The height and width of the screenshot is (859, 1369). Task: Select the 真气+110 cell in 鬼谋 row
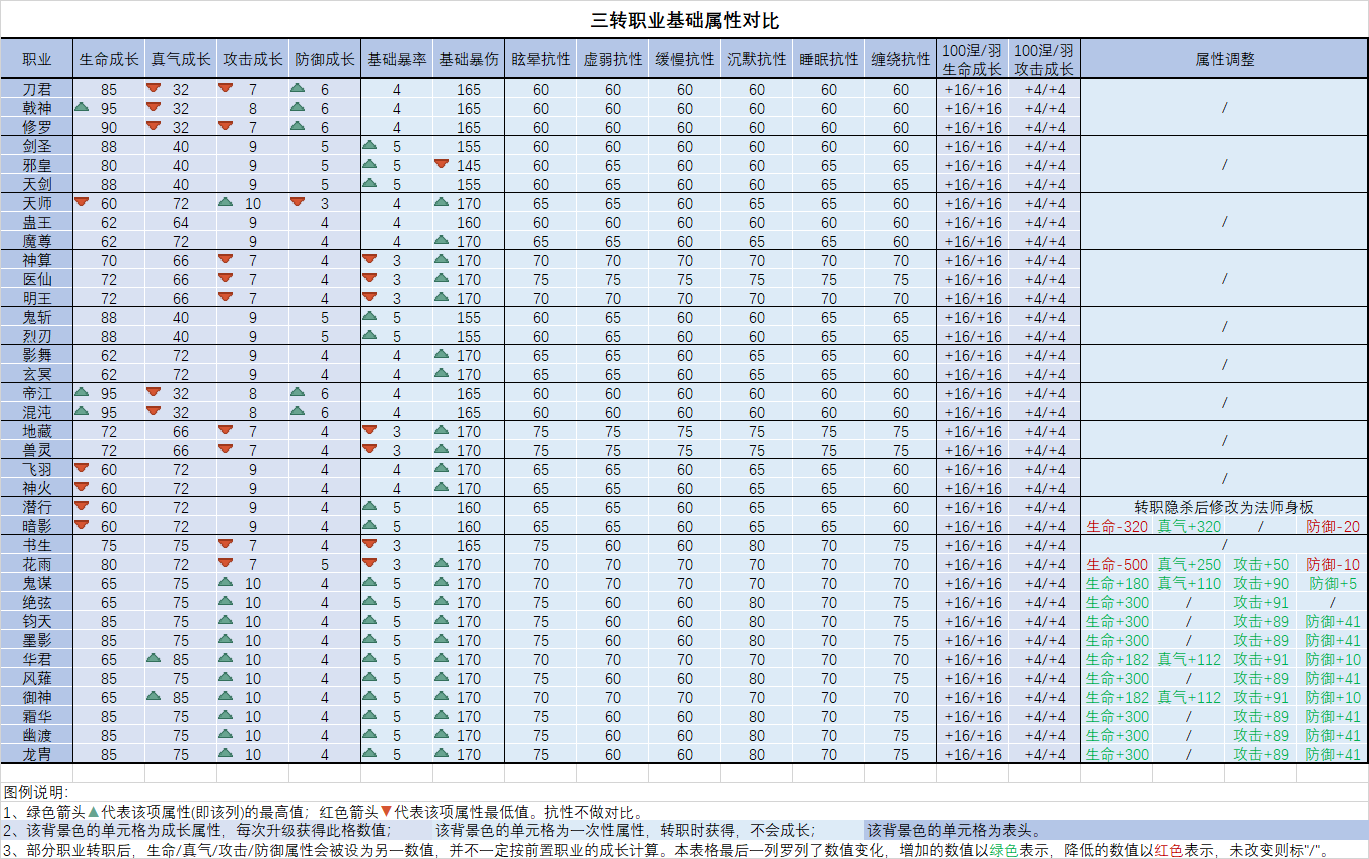click(1189, 583)
